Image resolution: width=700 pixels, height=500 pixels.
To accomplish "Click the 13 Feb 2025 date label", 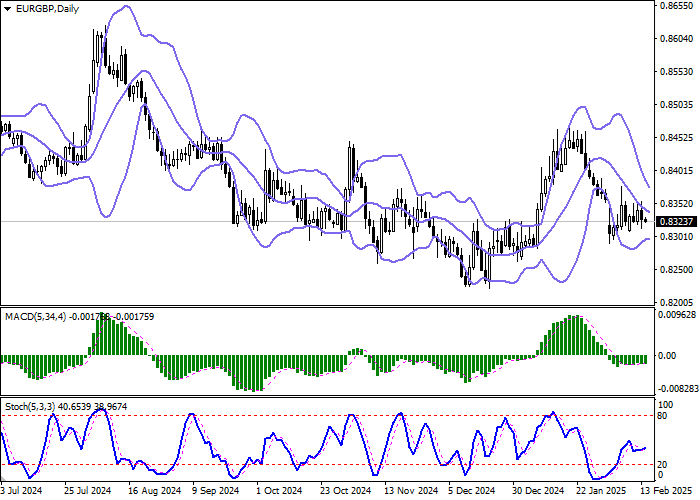I will 667,491.
